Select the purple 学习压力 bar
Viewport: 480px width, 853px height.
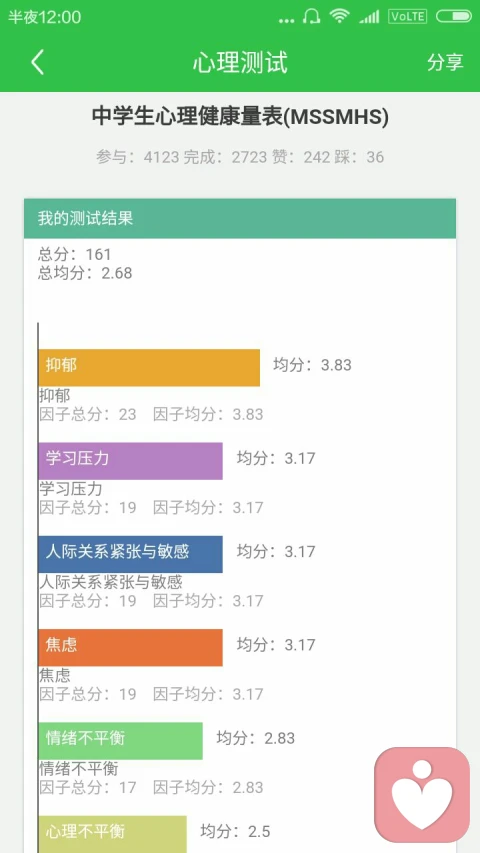pos(131,461)
